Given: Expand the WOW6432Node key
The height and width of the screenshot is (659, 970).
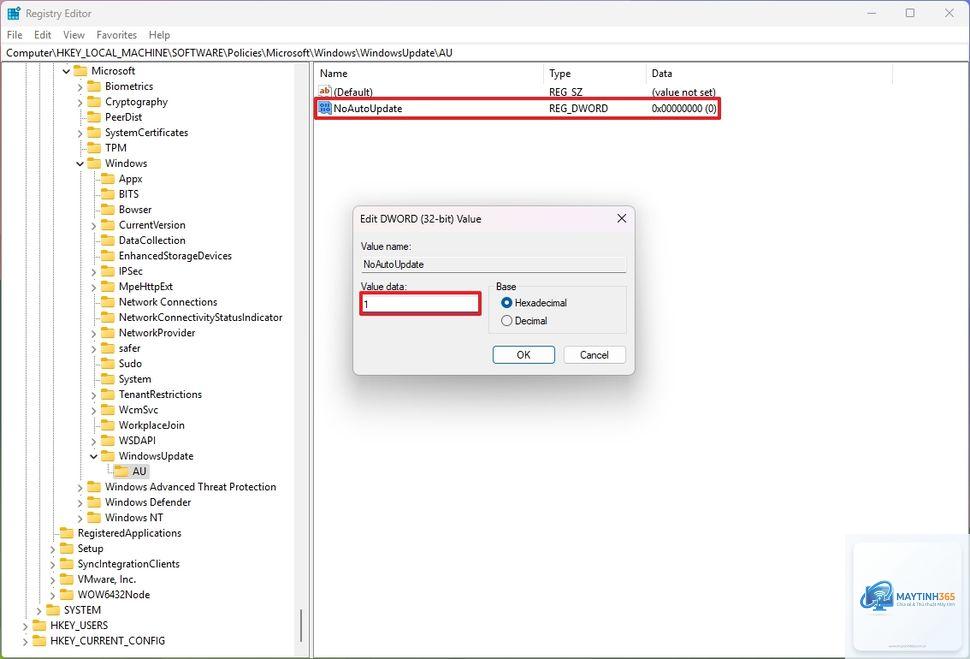Looking at the screenshot, I should [53, 595].
